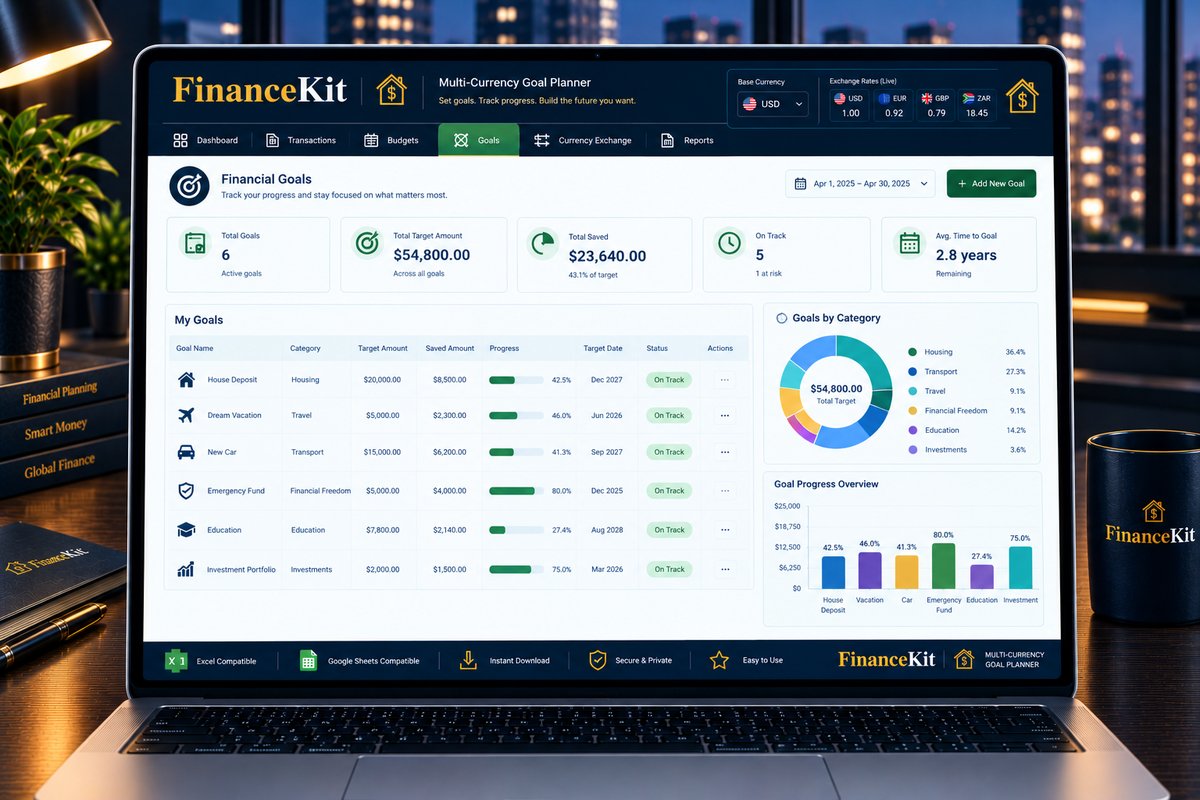Go to the Budgets tab
1200x800 pixels.
tap(391, 140)
